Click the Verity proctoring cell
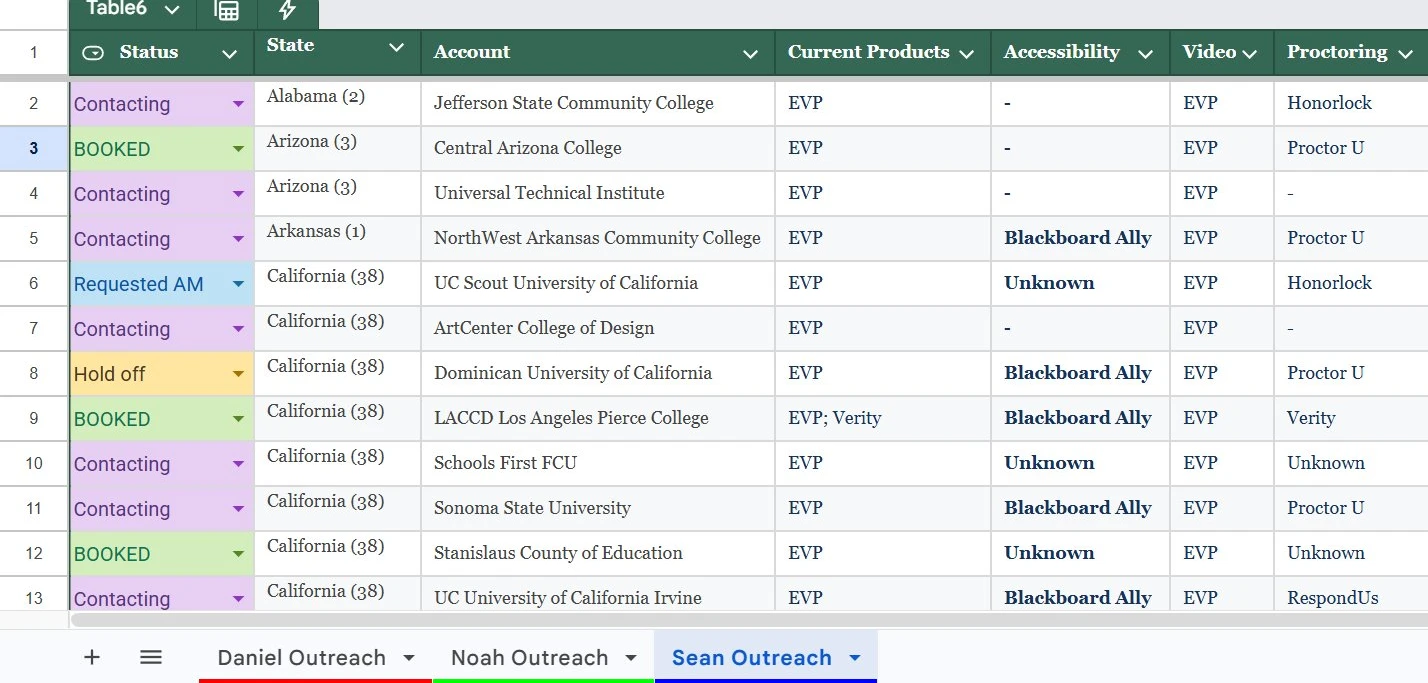This screenshot has width=1428, height=683. coord(1351,418)
